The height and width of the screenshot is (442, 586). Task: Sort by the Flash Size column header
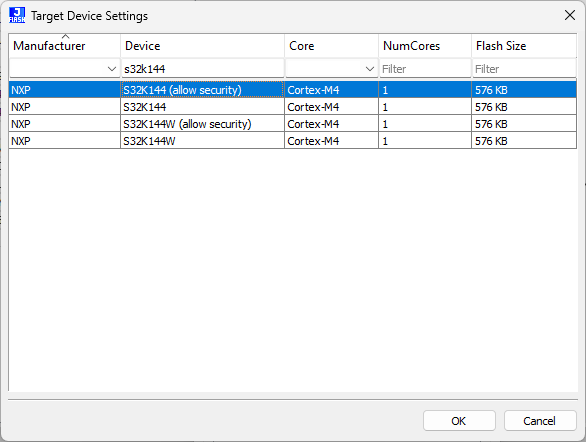pos(524,46)
